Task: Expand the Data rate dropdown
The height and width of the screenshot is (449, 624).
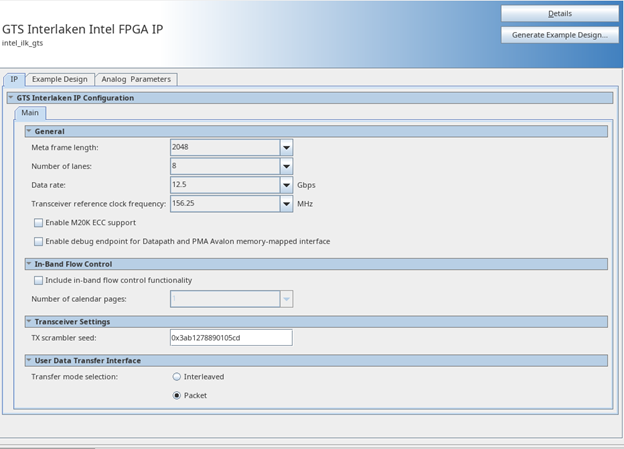Action: click(286, 185)
